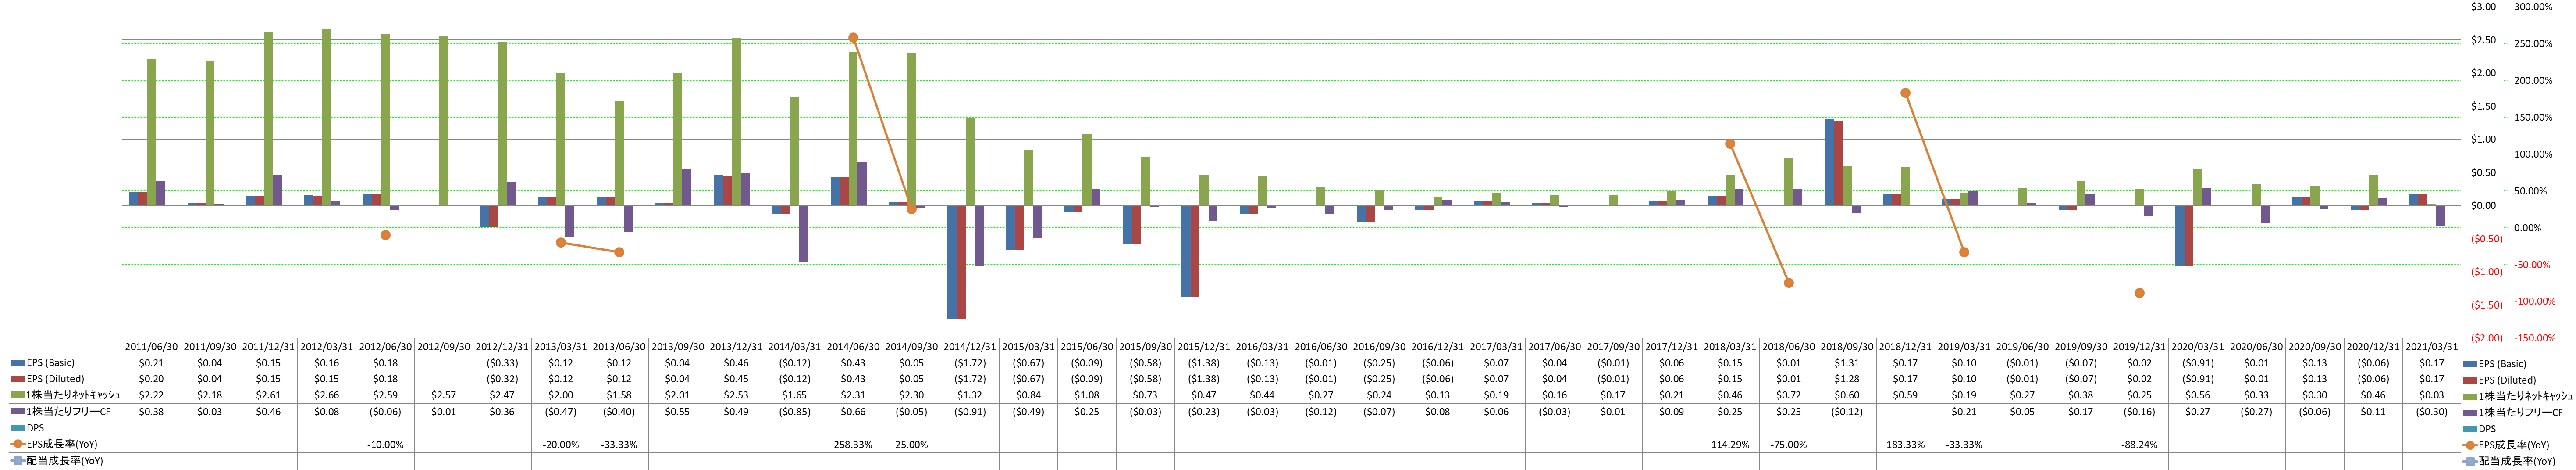Click the $2.57 net cash cell

pos(443,395)
